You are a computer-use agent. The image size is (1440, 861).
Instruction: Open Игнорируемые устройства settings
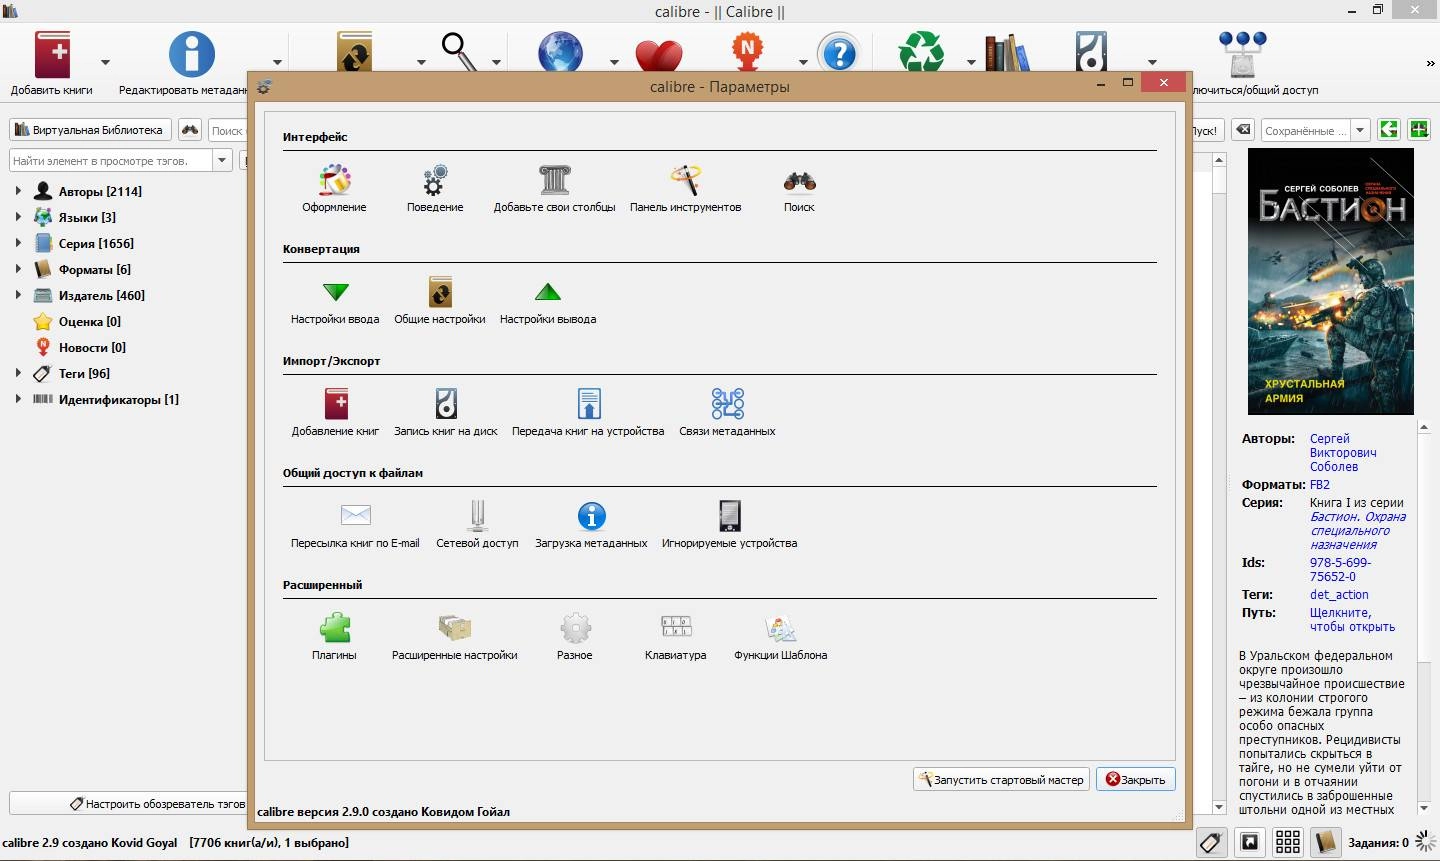click(729, 525)
